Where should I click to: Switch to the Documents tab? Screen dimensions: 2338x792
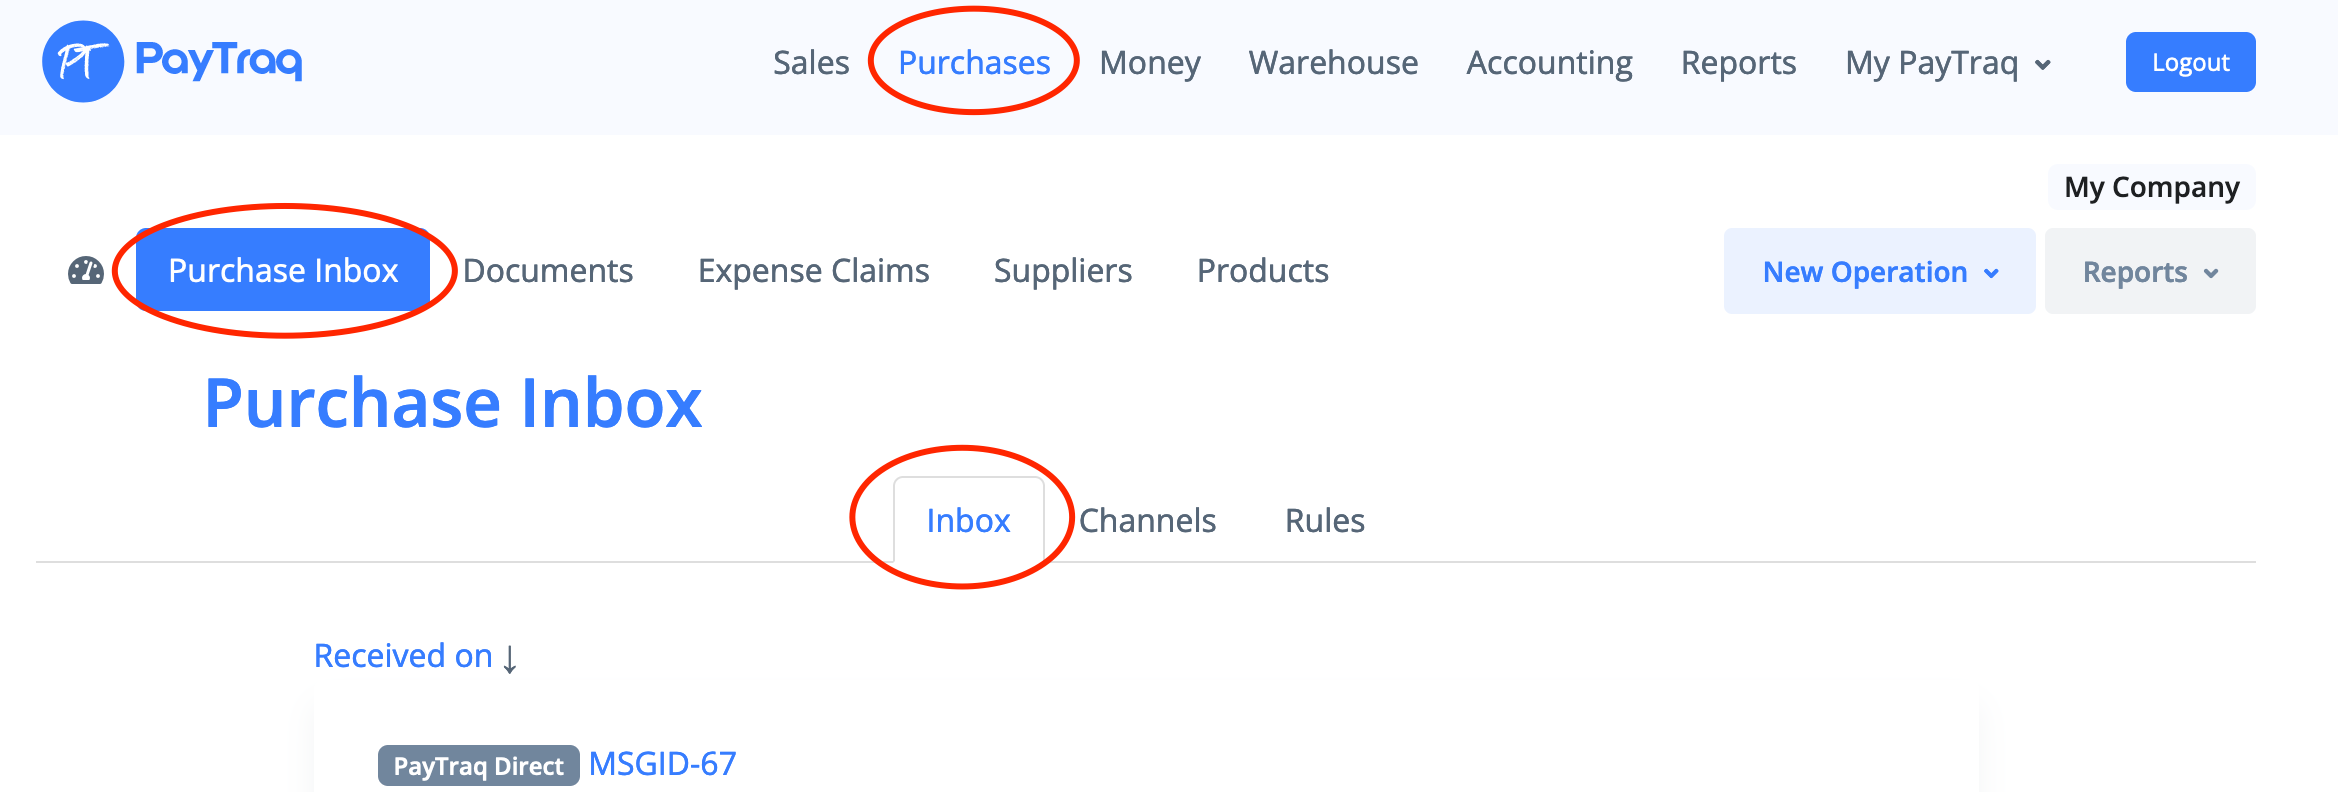[548, 271]
